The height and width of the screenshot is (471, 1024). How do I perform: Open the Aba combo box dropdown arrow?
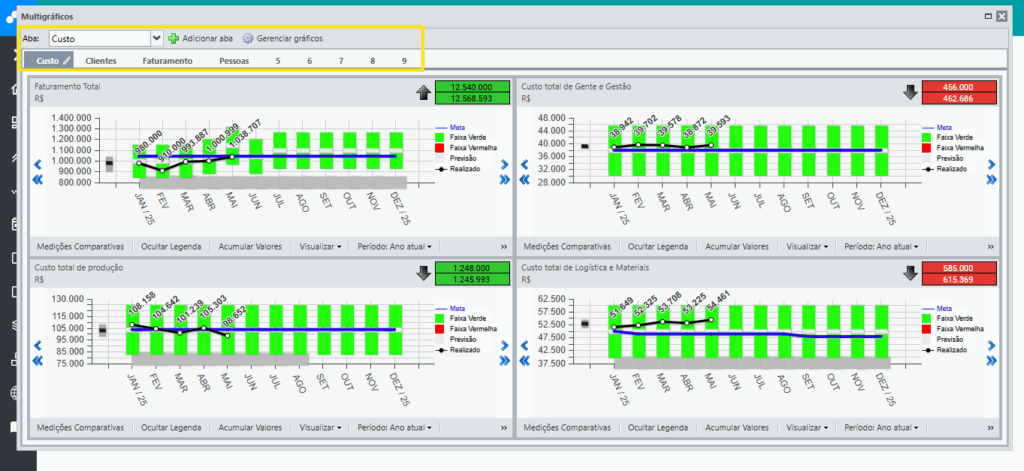[x=157, y=39]
